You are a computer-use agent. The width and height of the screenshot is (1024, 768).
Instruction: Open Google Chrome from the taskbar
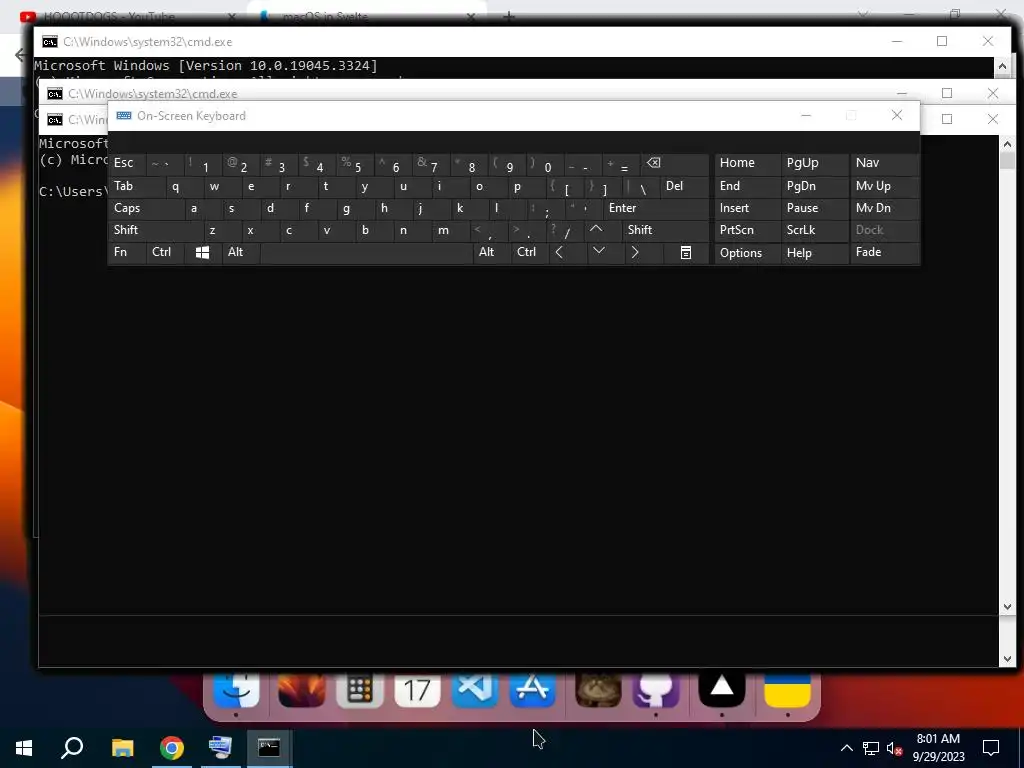pos(171,747)
